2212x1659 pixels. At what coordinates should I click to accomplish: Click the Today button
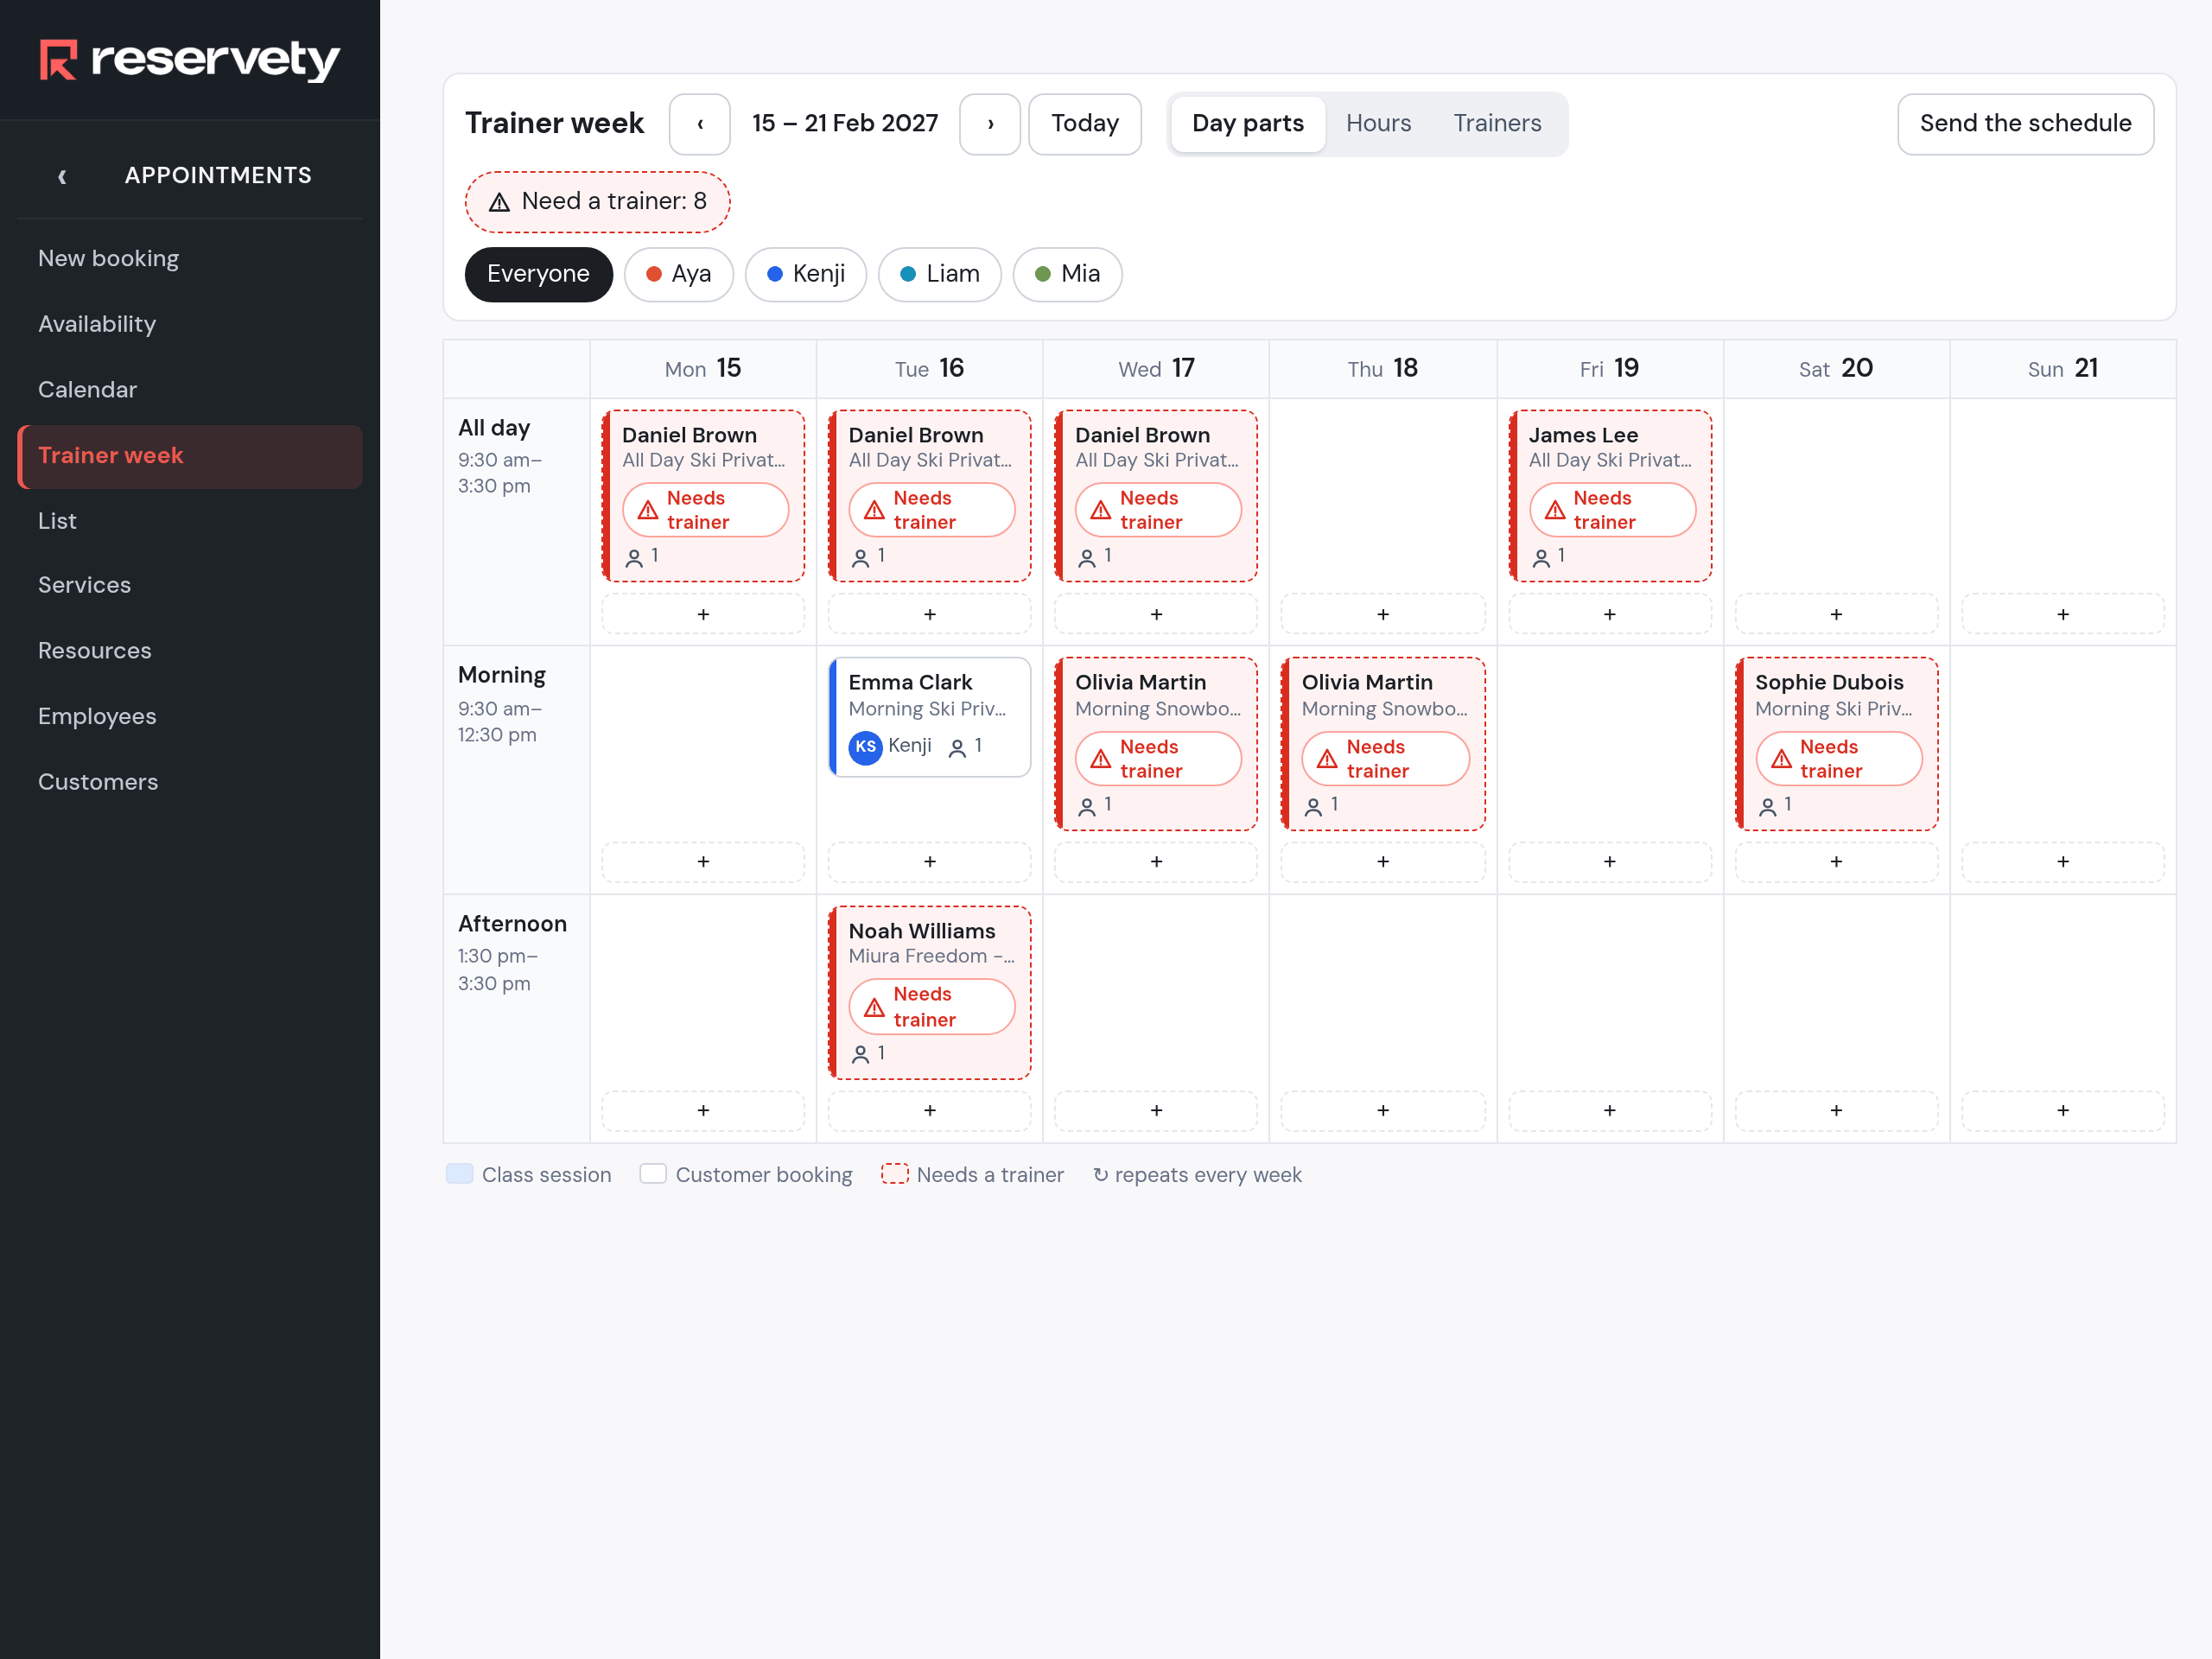(1084, 124)
